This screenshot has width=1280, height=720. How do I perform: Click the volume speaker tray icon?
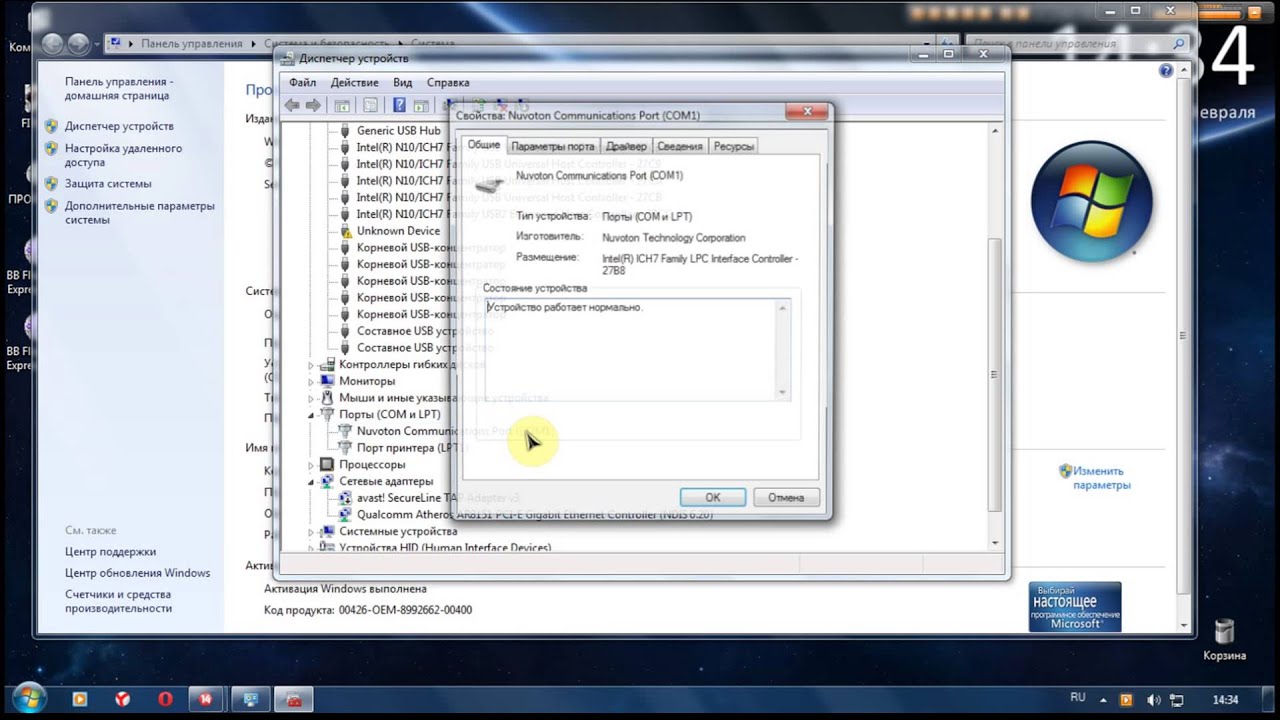point(1153,700)
